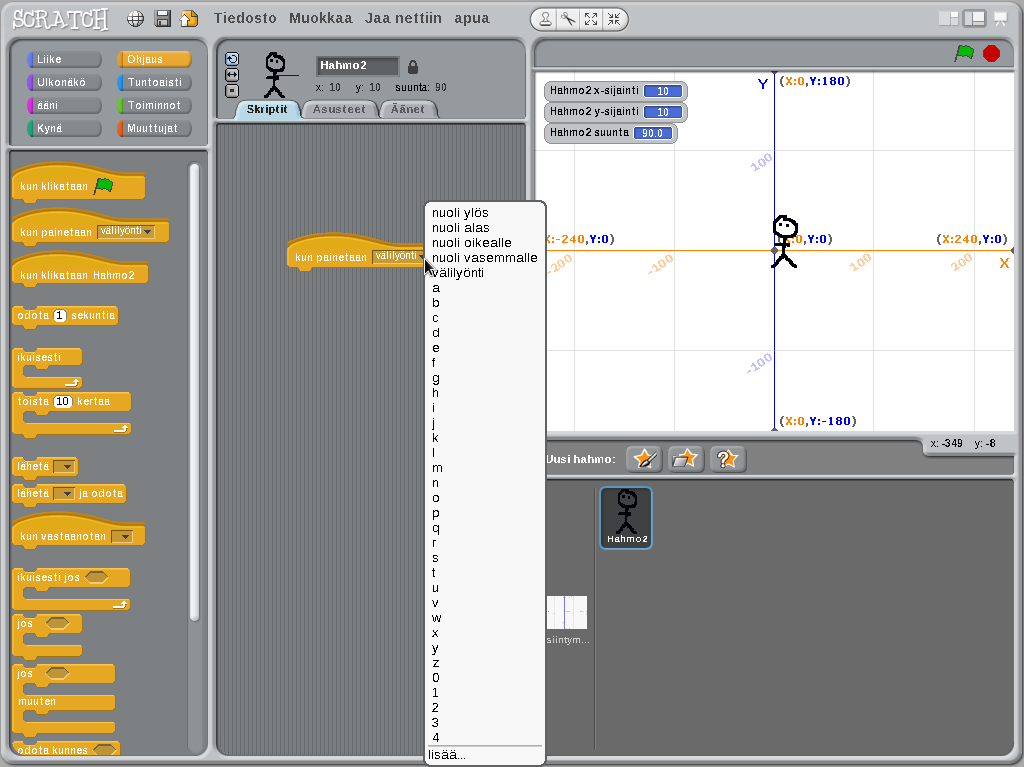Viewport: 1024px width, 767px height.
Task: Open the Muuttujat block category
Action: 154,128
